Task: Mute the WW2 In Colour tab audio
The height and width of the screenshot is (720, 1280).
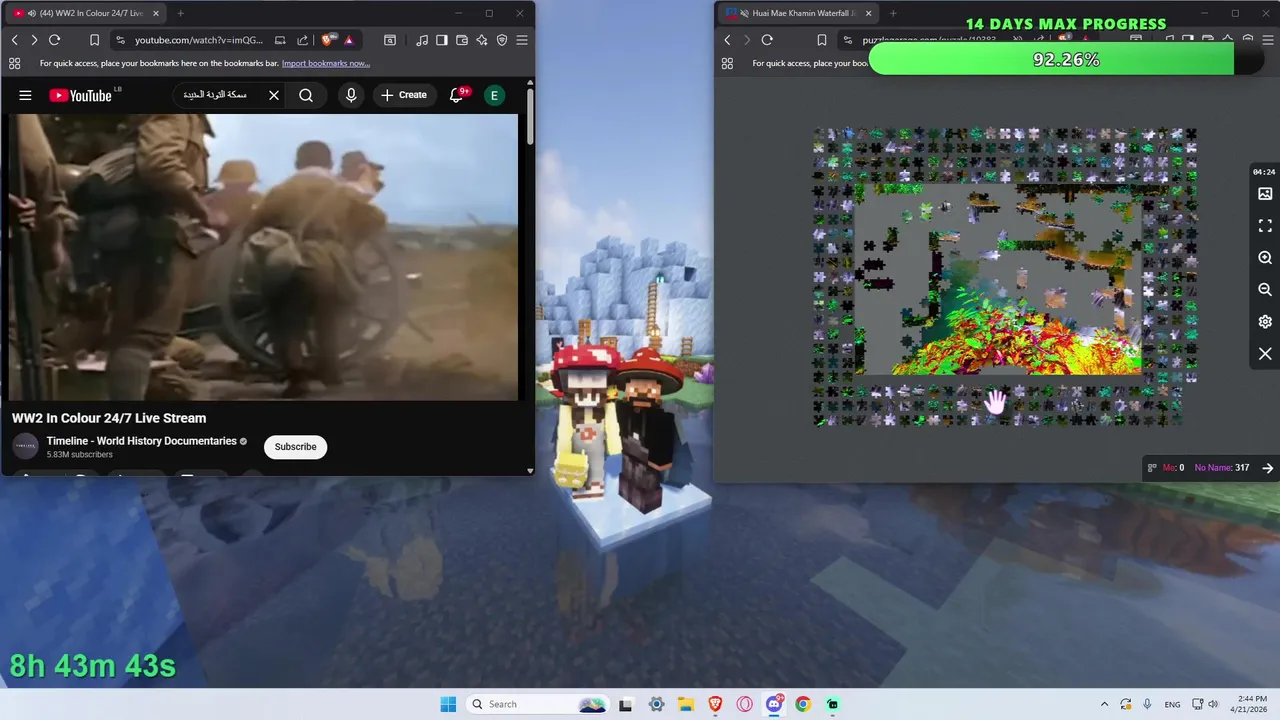Action: coord(32,13)
